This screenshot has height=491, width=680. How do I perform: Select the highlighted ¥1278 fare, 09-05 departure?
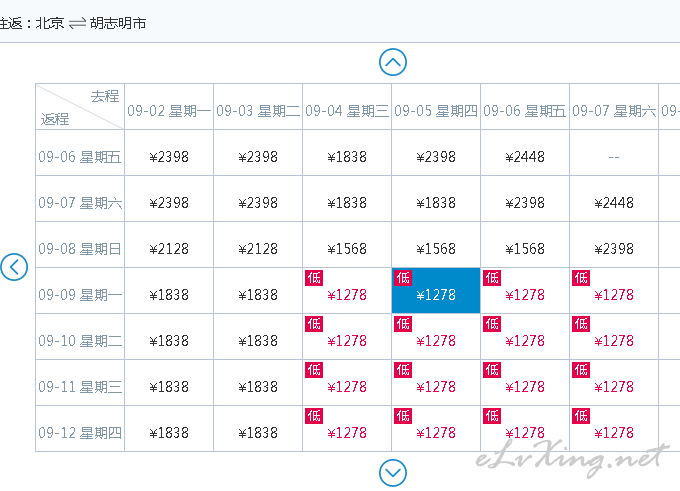click(x=436, y=291)
